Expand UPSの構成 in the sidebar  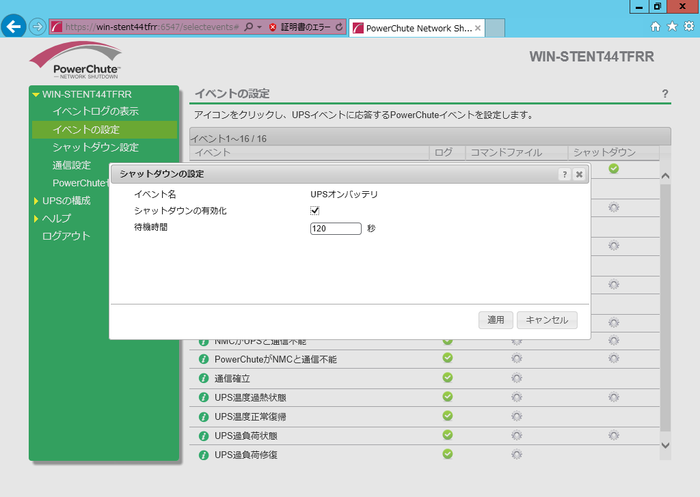pyautogui.click(x=36, y=201)
